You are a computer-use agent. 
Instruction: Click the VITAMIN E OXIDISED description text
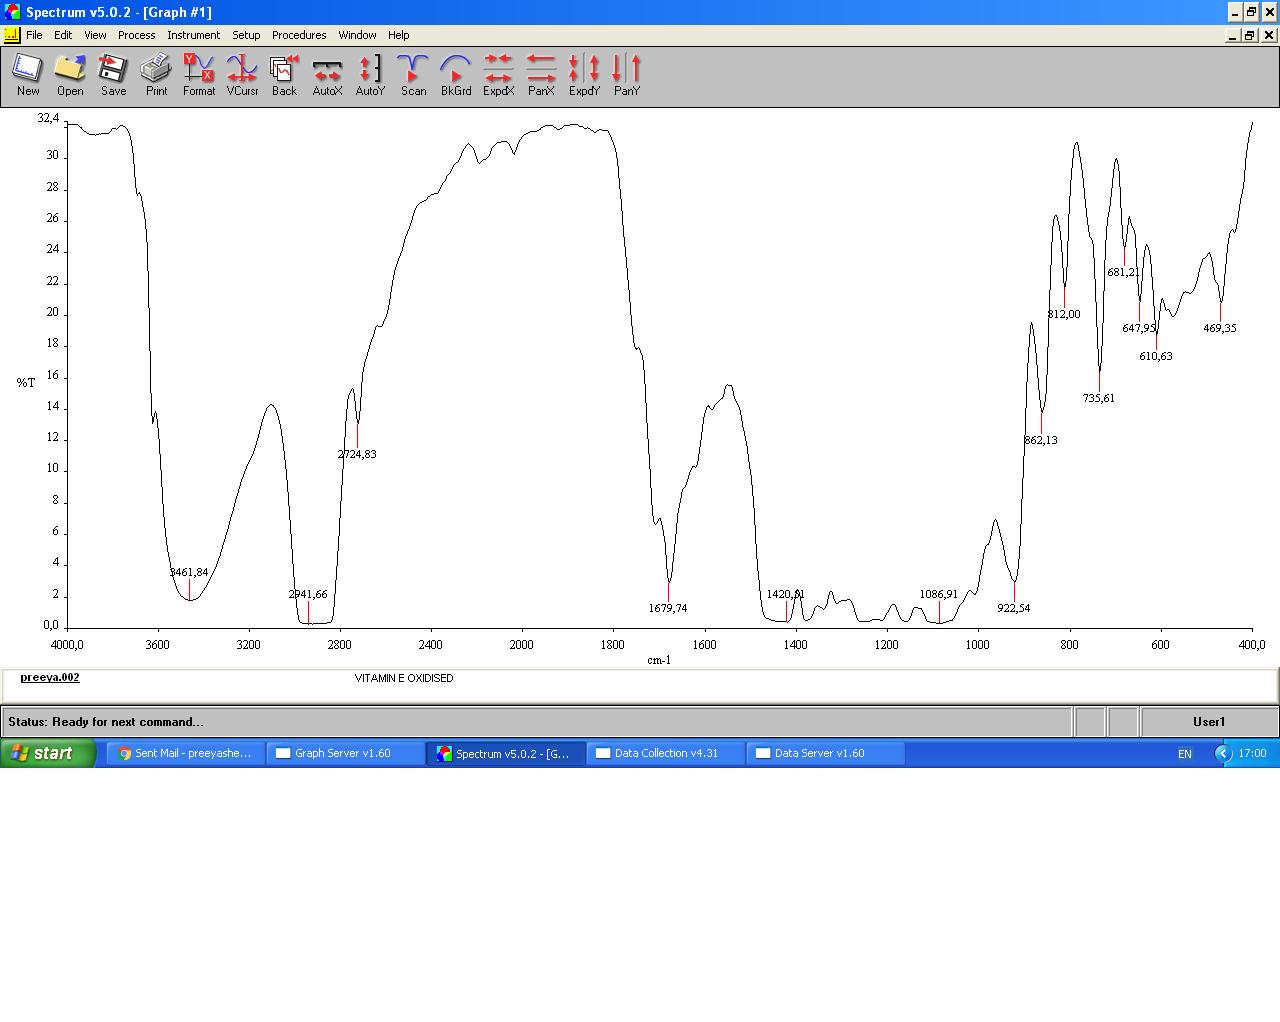coord(404,678)
